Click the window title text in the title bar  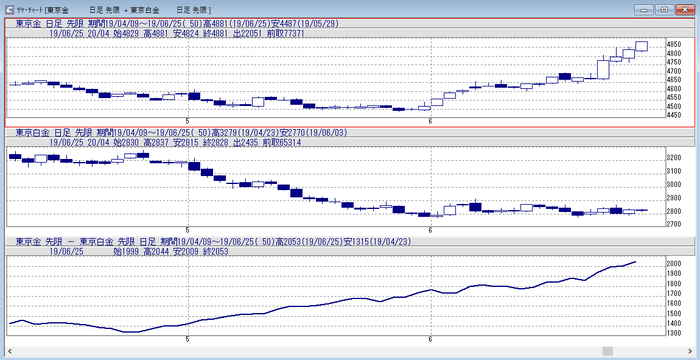[114, 10]
